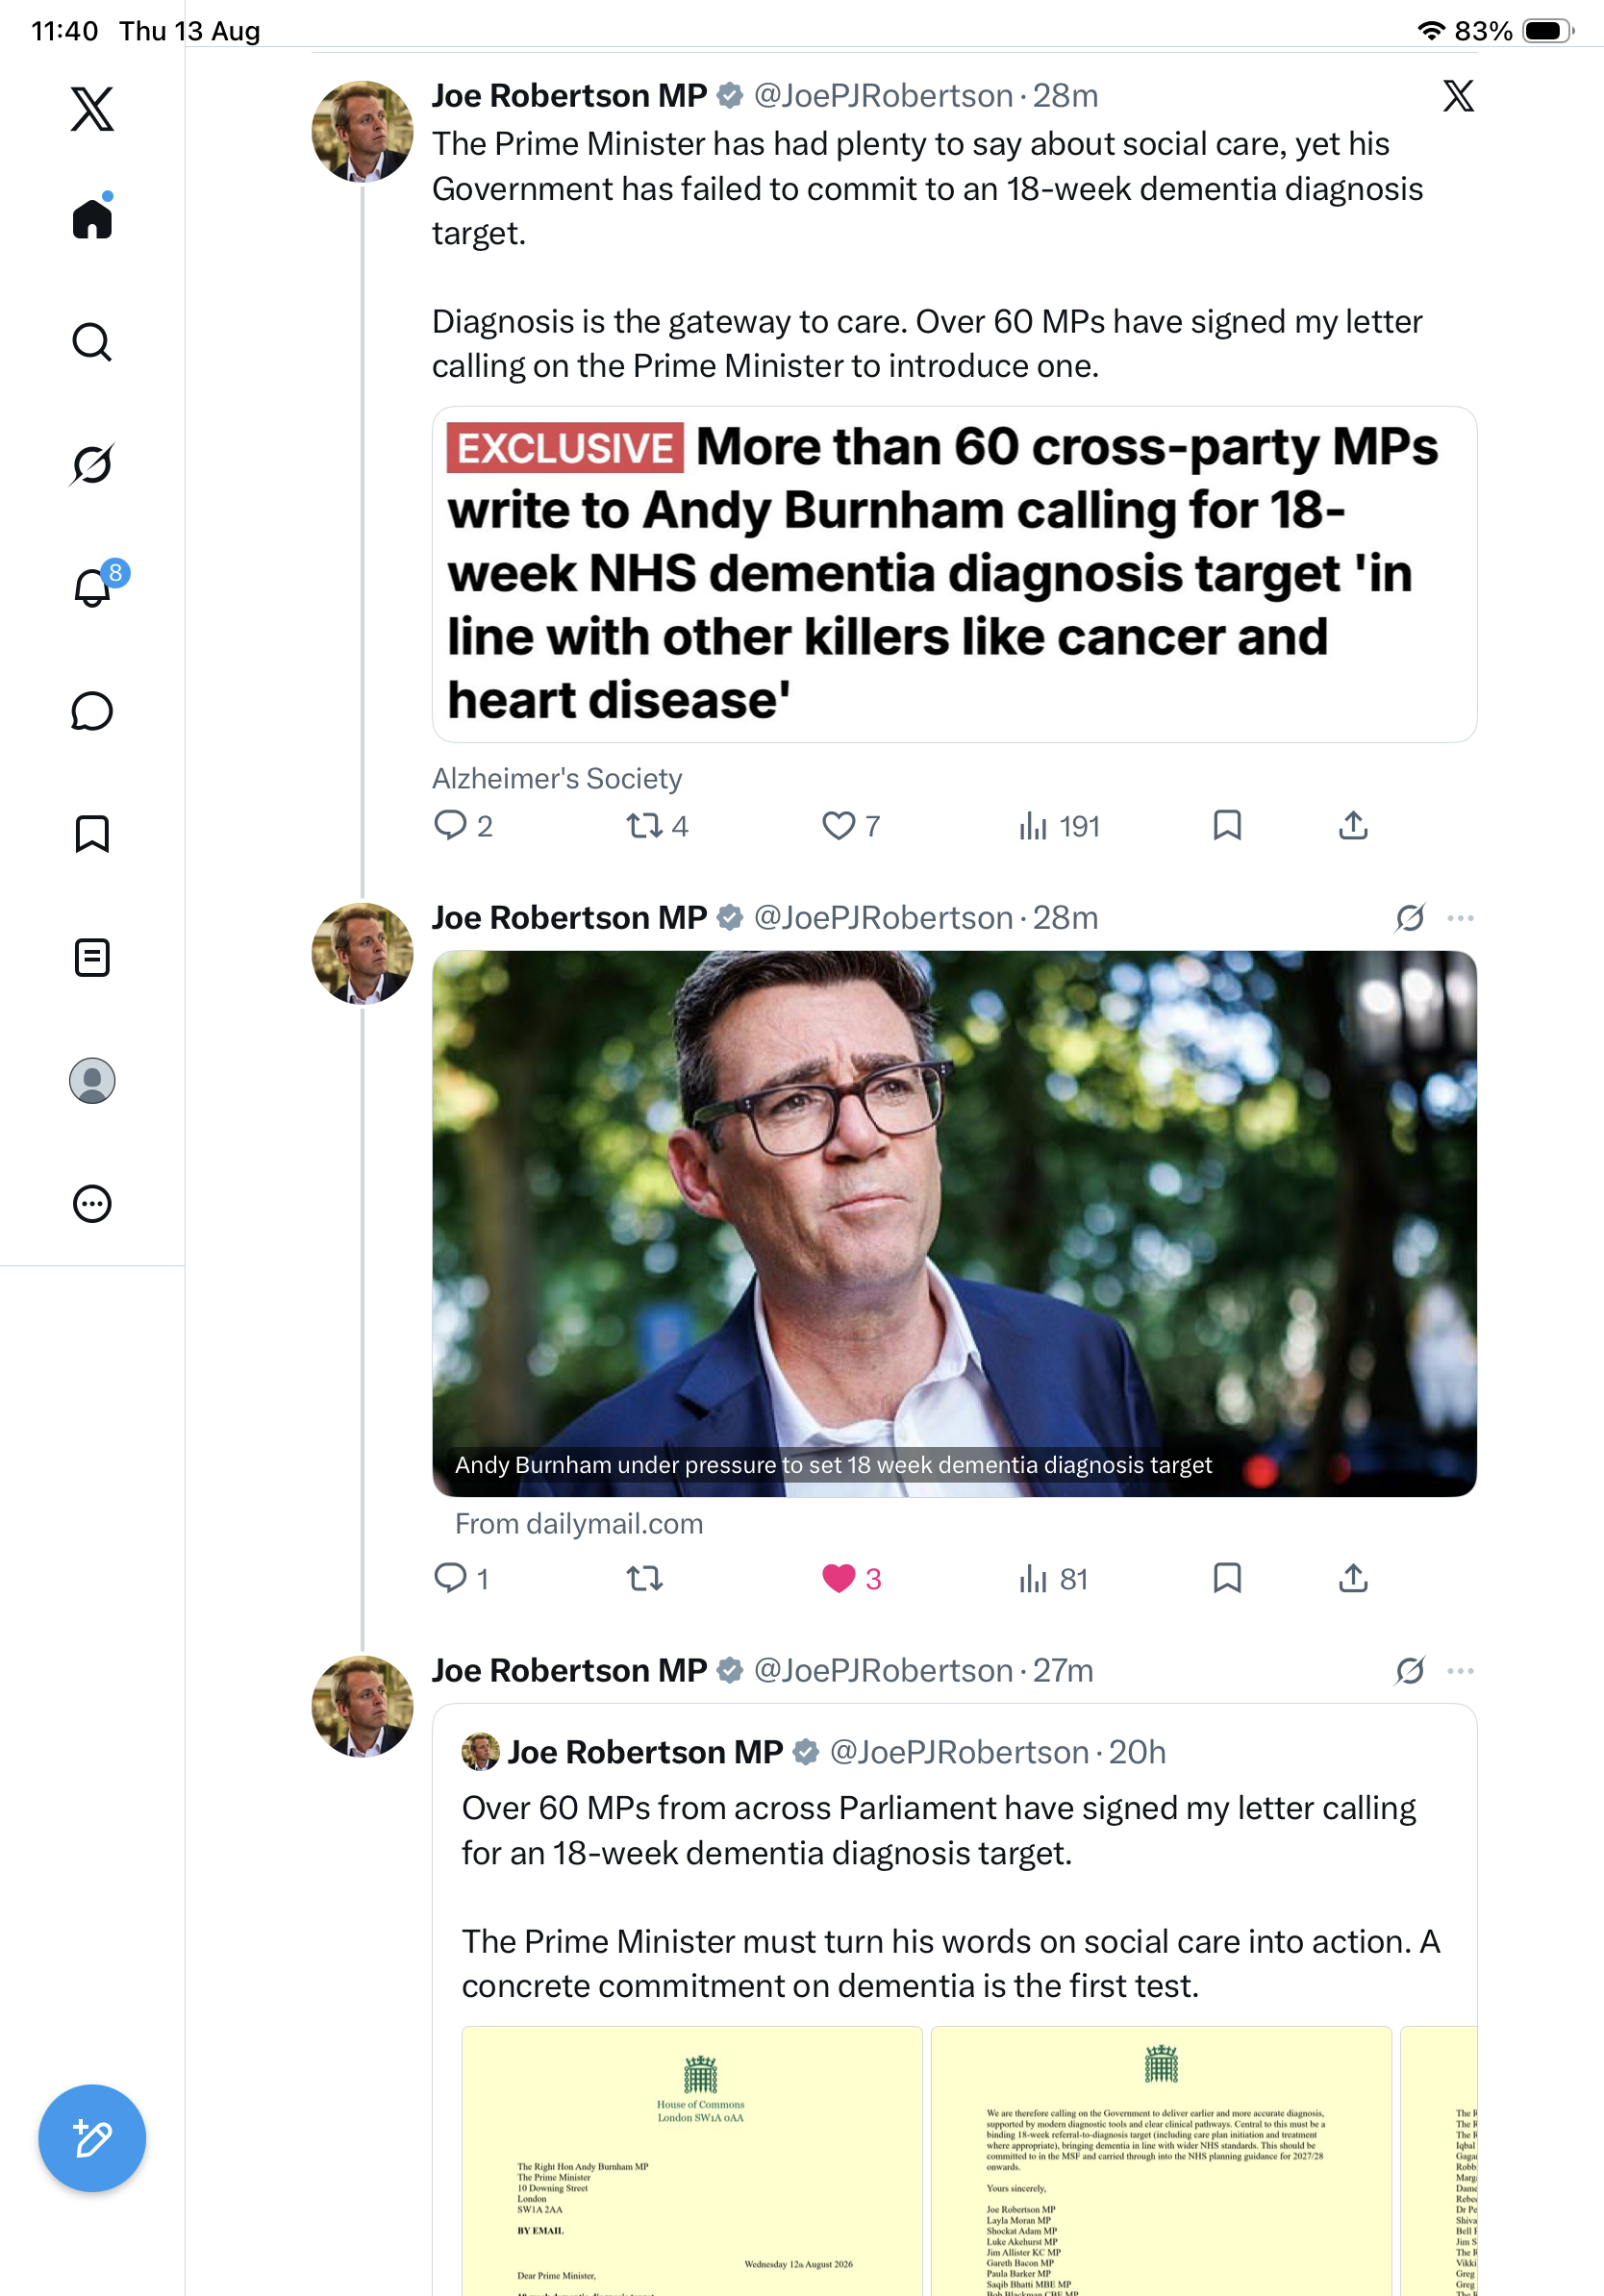View analytics showing 191 views

point(1058,826)
